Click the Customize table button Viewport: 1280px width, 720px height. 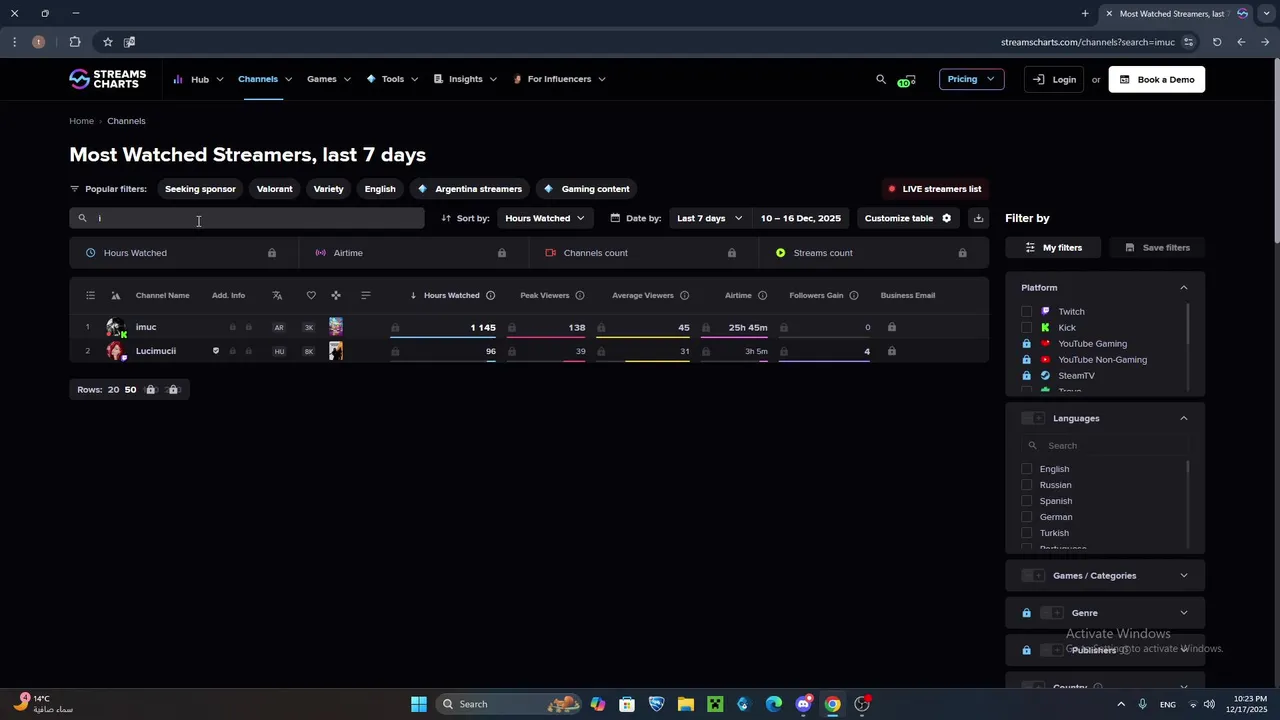tap(908, 218)
